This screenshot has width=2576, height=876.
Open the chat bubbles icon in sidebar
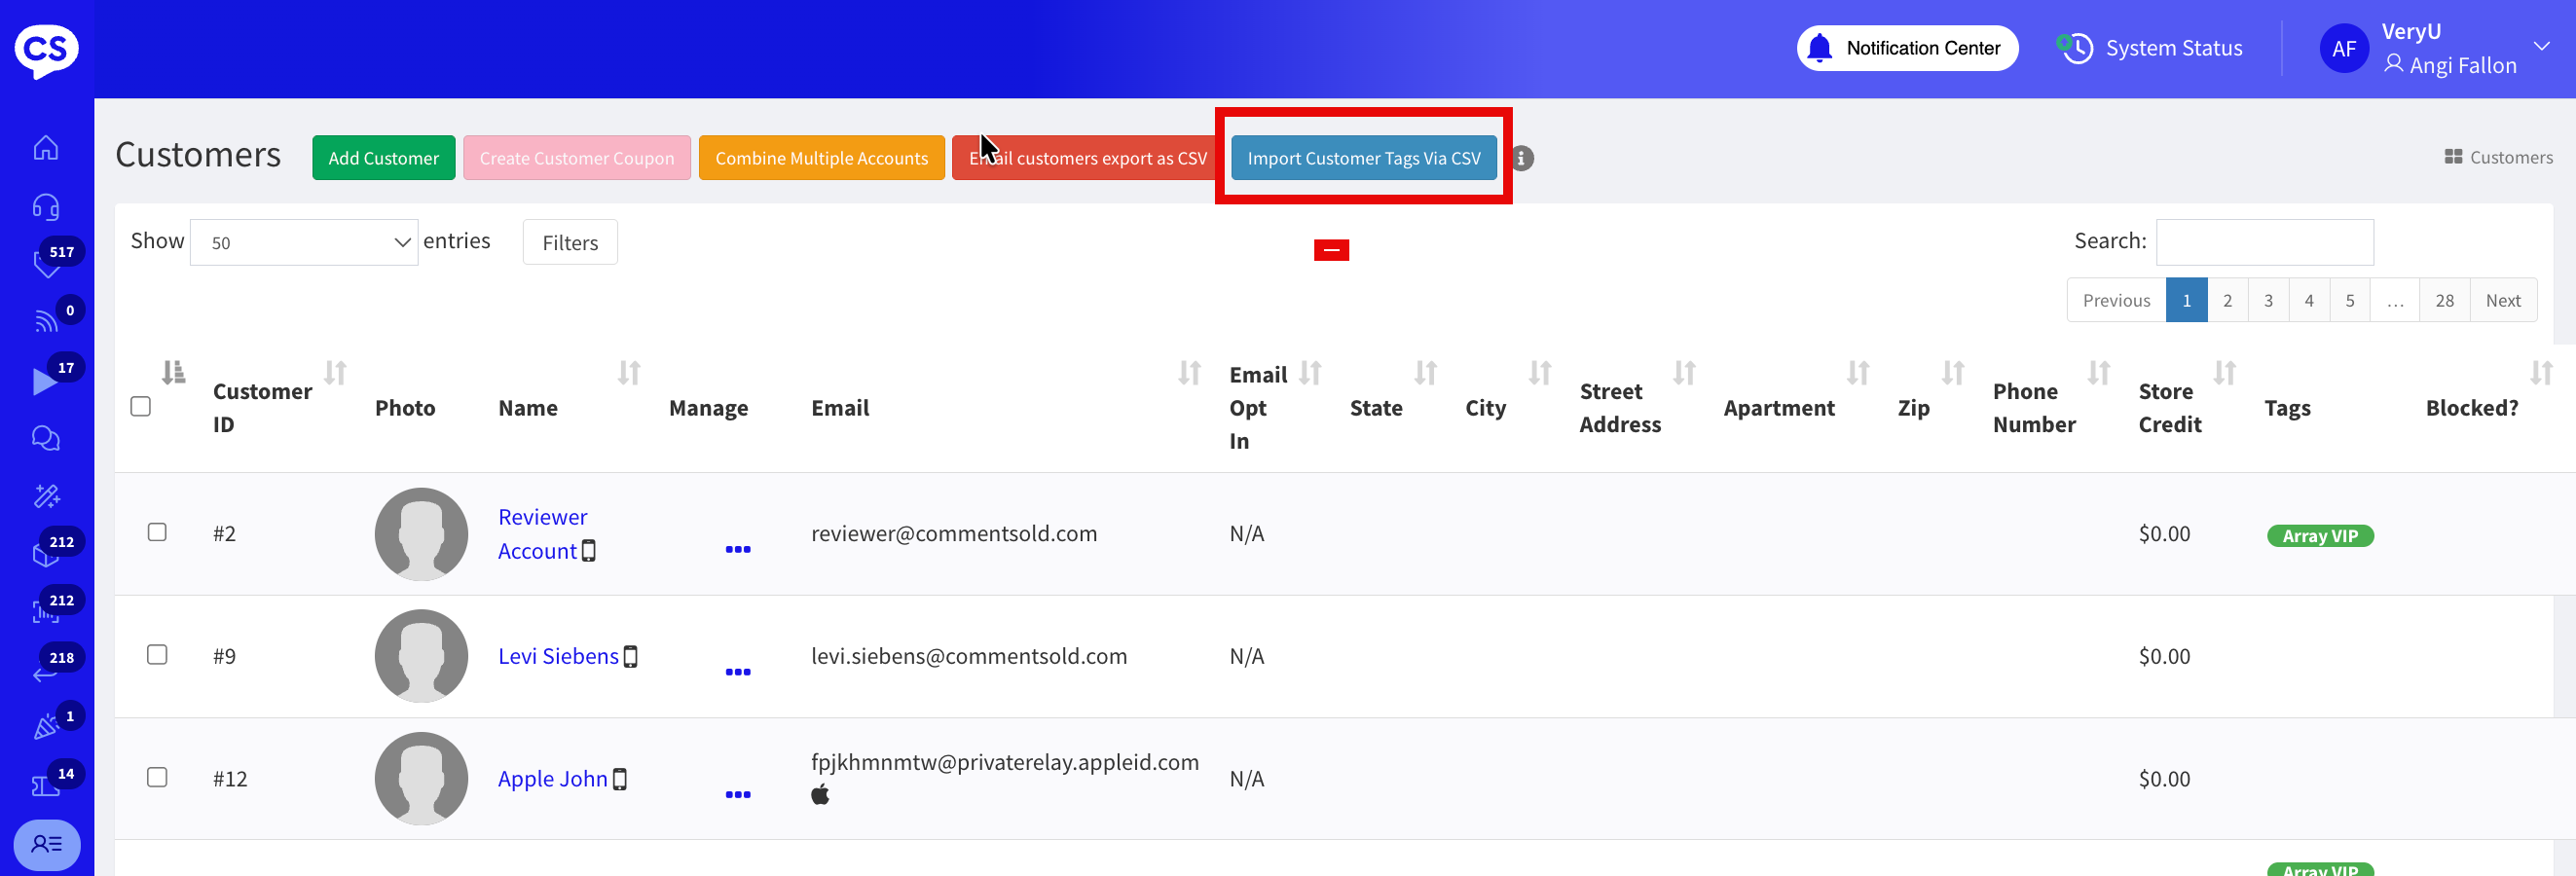click(x=46, y=438)
